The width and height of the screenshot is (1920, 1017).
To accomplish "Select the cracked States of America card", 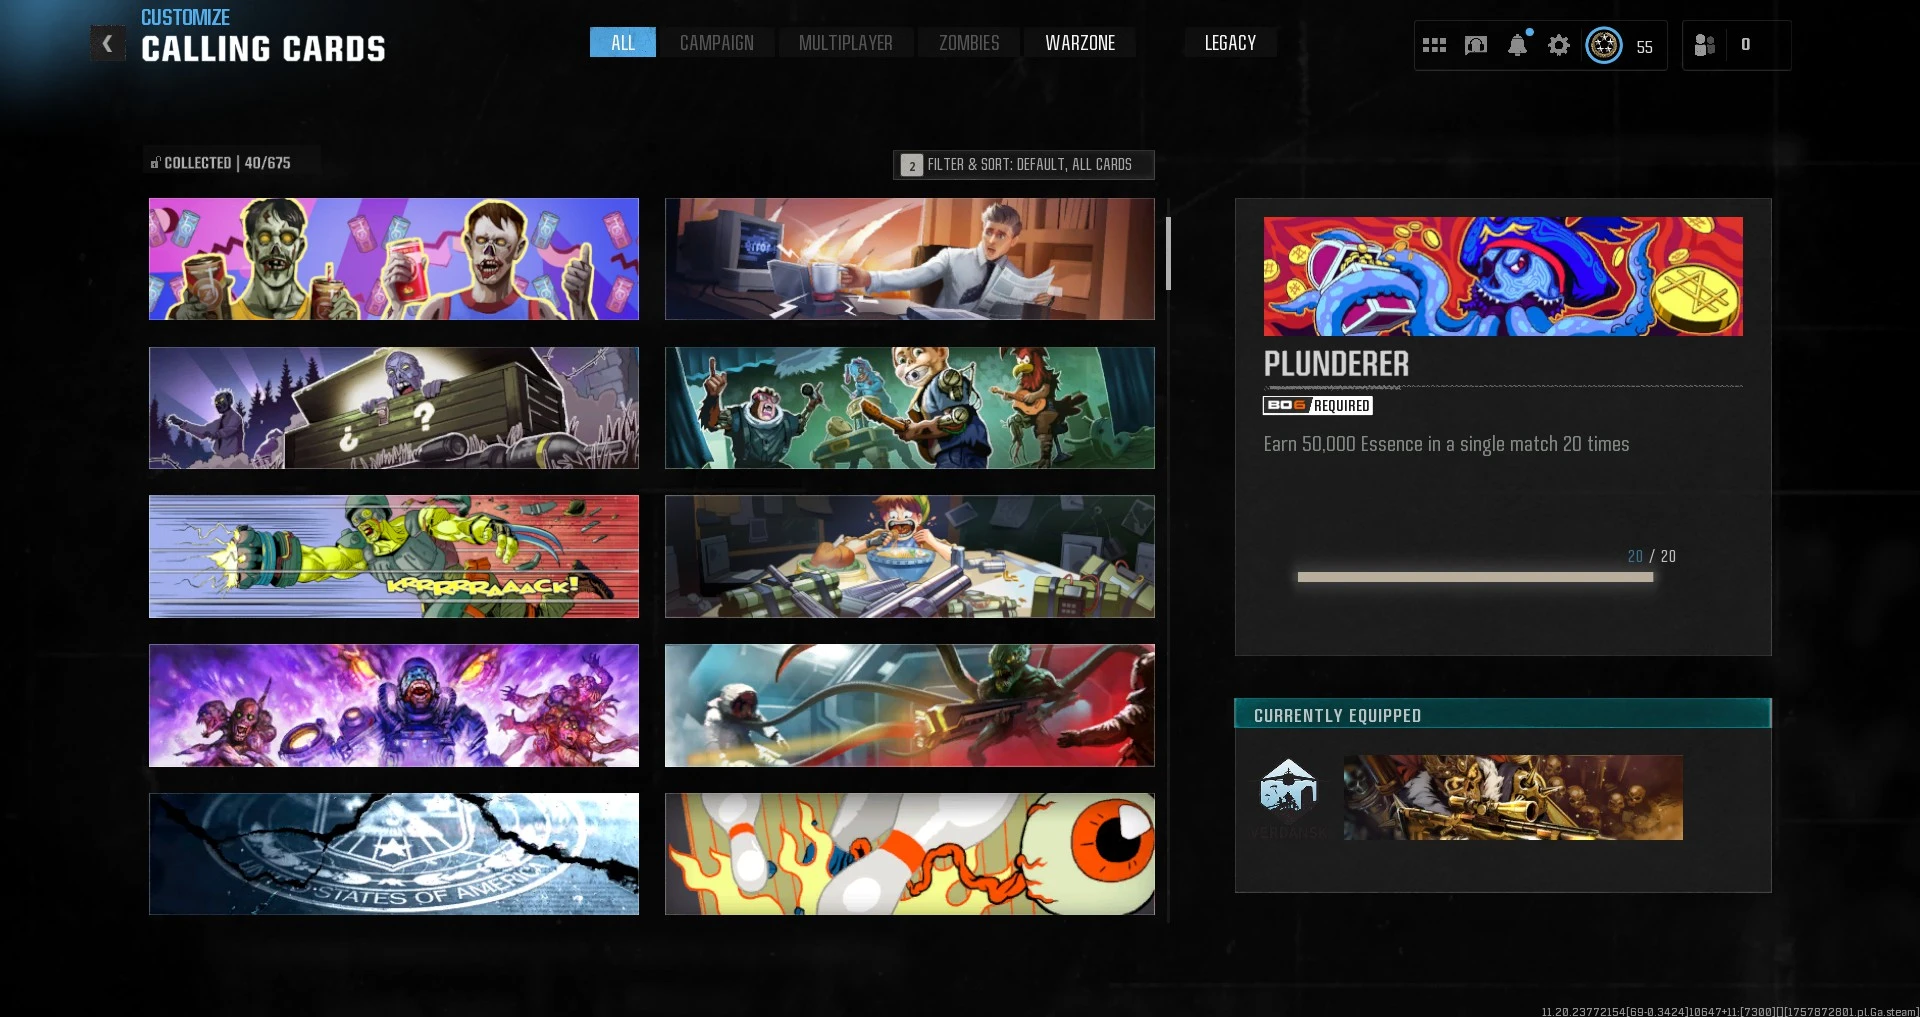I will point(394,854).
